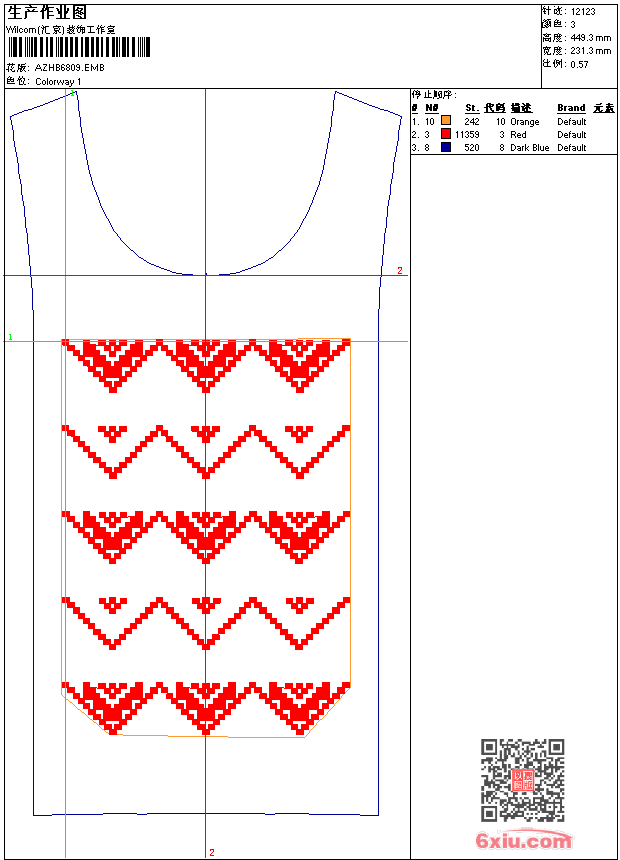Click the Dark Blue color swatch in row 3
The width and height of the screenshot is (620, 860).
click(x=446, y=147)
